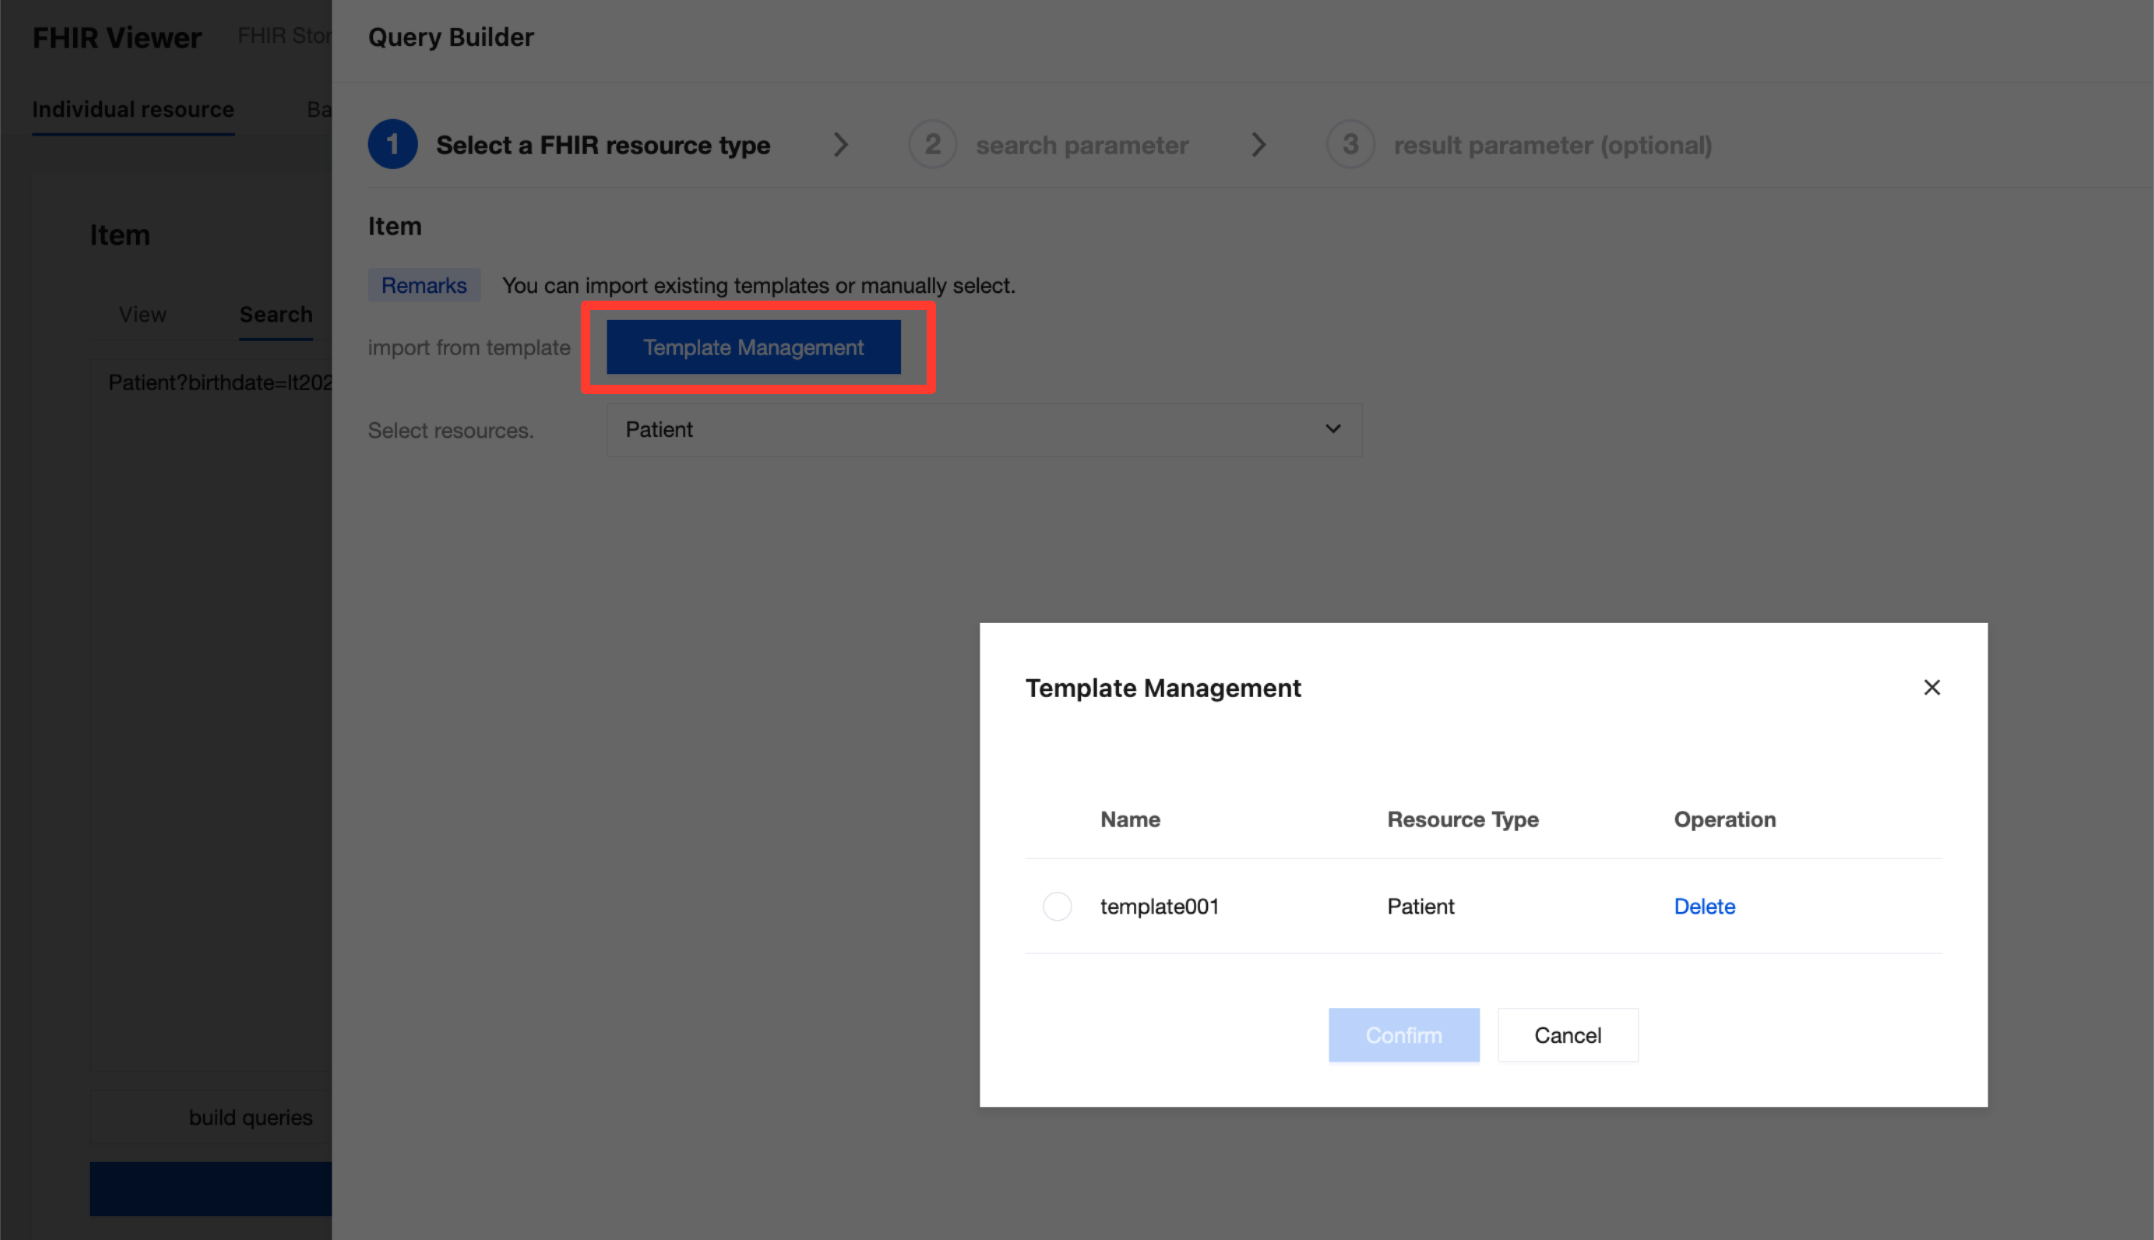Open the View tab in Item panel
2154x1240 pixels.
(x=142, y=314)
